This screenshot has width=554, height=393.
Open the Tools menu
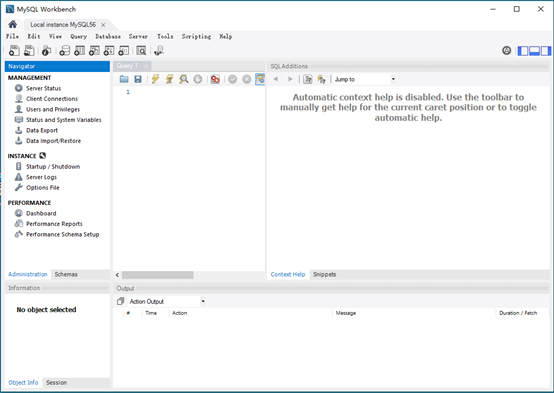pos(165,36)
